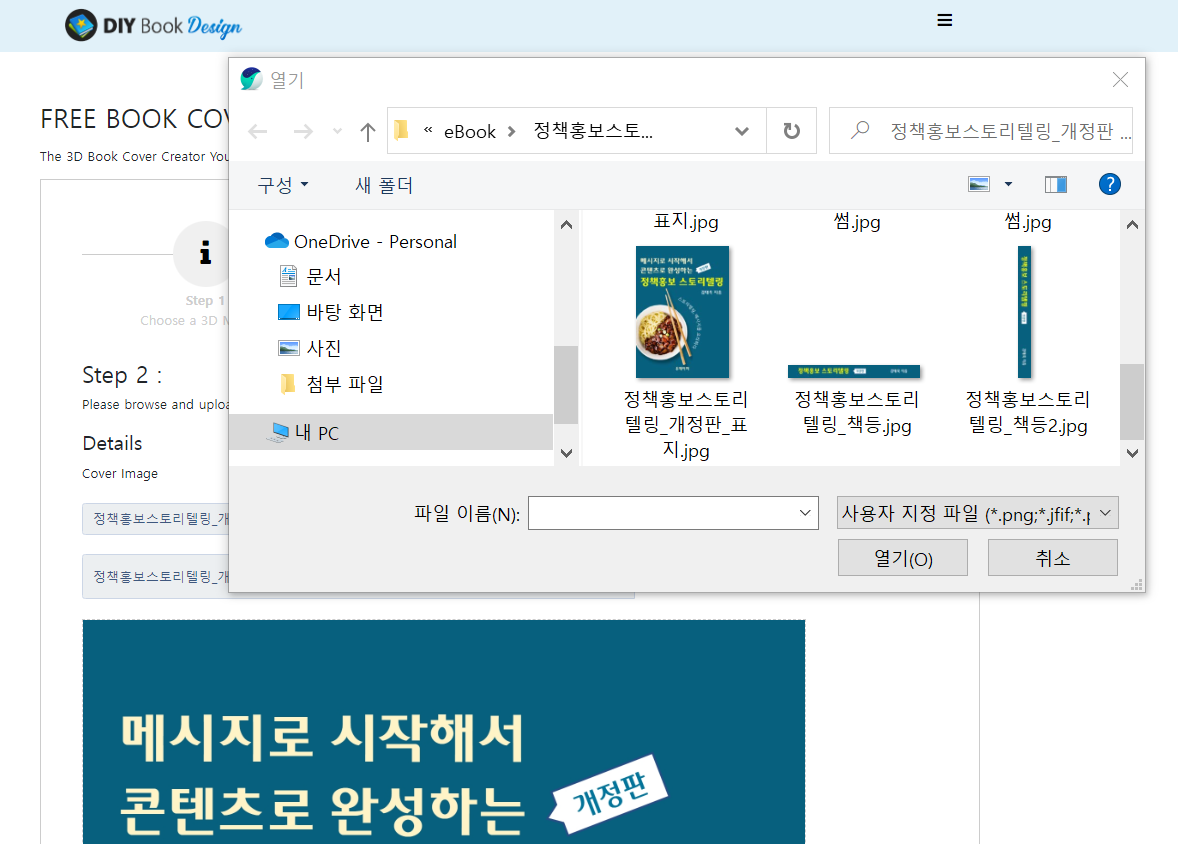Click 취소 to cancel the dialog
Viewport: 1178px width, 844px height.
1052,557
